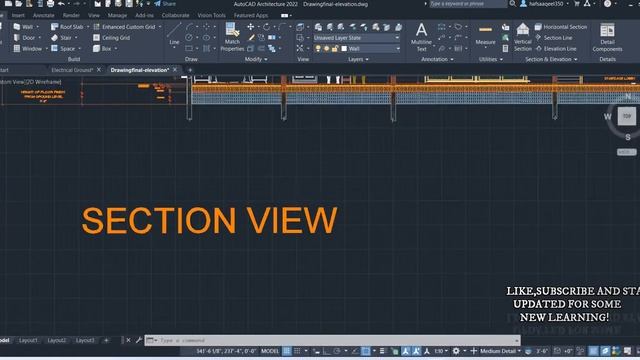Toggle object snap square icon in status bar

click(366, 351)
